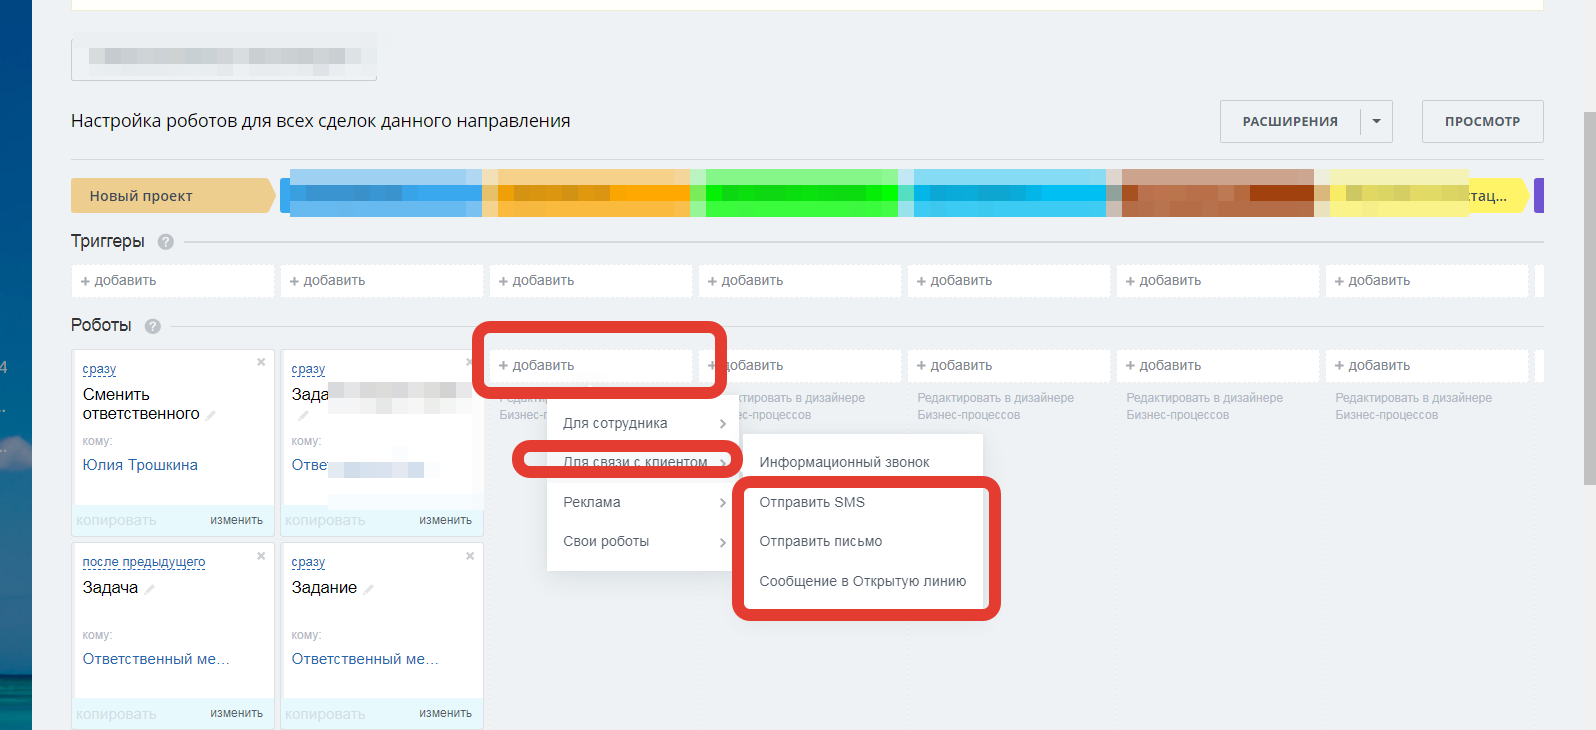Choose Отправить письмо in the submenu

pyautogui.click(x=820, y=541)
